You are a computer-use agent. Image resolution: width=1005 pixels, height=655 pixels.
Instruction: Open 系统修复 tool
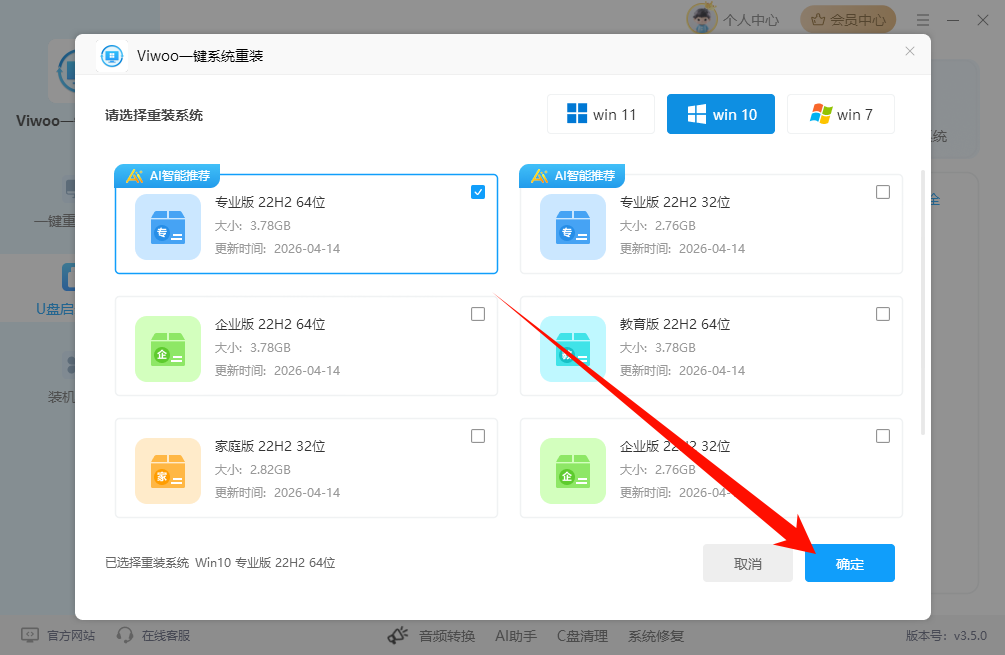pyautogui.click(x=656, y=636)
